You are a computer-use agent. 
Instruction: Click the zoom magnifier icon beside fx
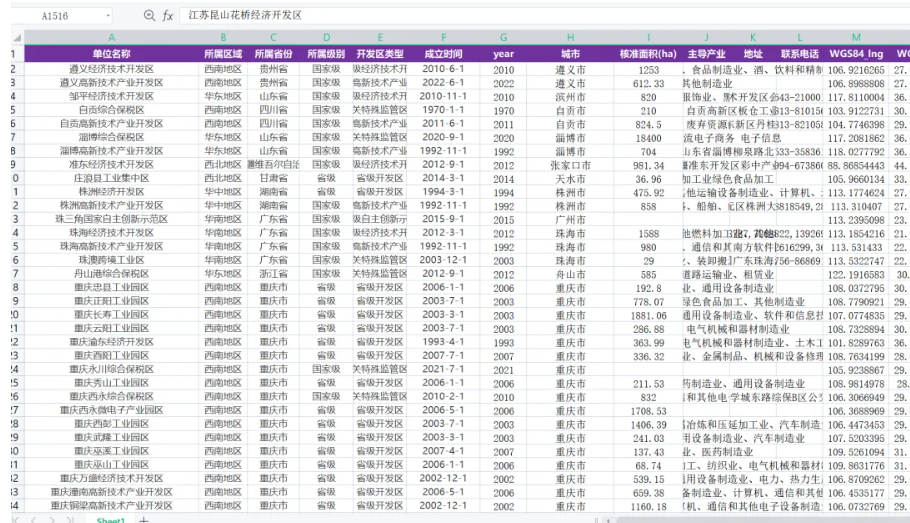click(149, 16)
